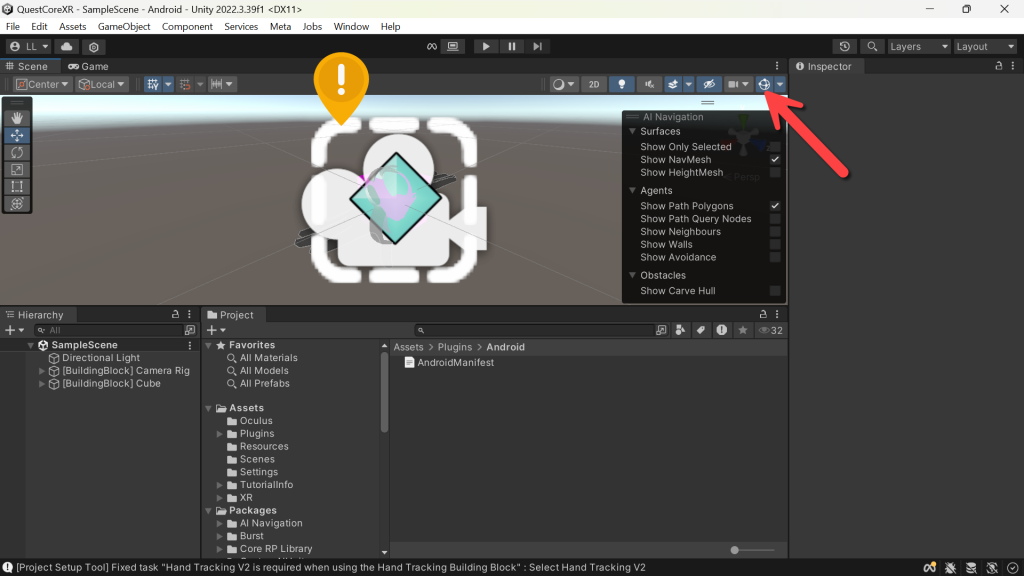Open the draw mode dropdown

click(x=563, y=84)
